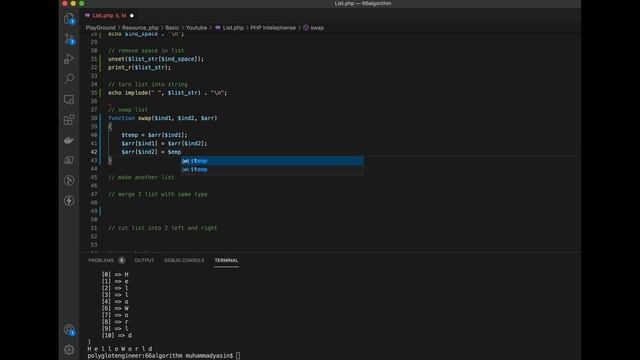Open the Search view
The image size is (640, 360).
point(69,79)
